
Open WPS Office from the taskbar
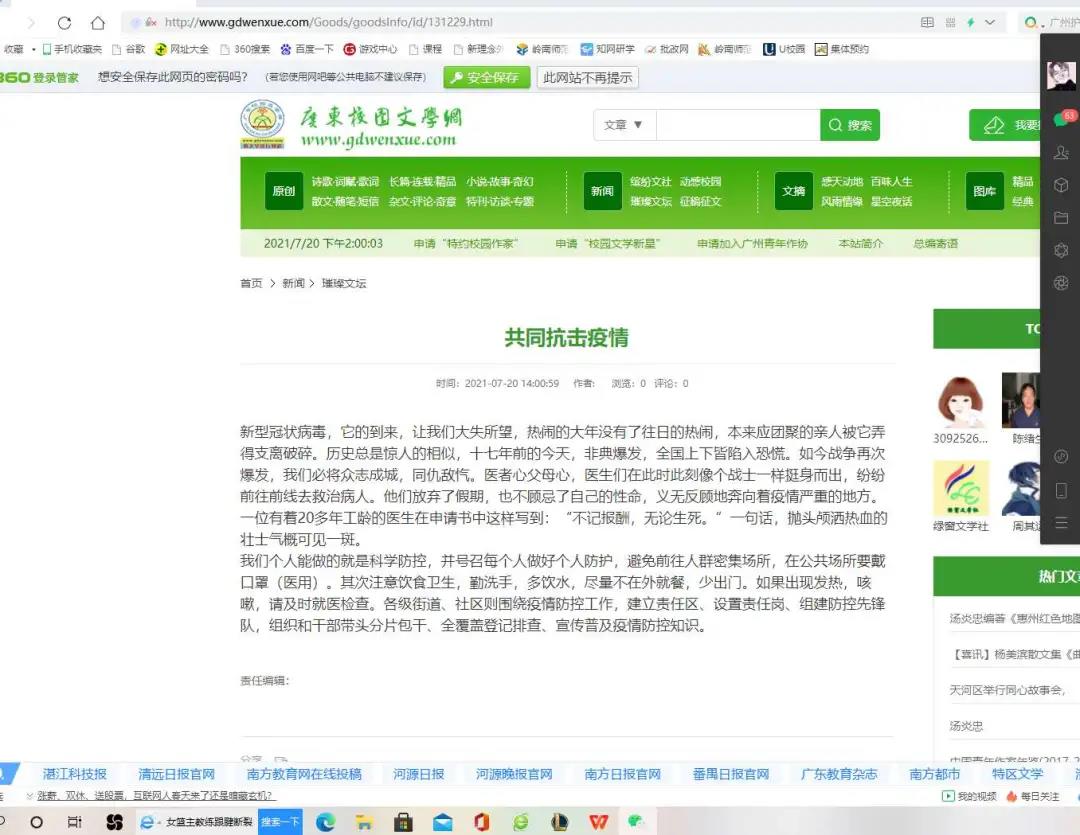pyautogui.click(x=598, y=822)
